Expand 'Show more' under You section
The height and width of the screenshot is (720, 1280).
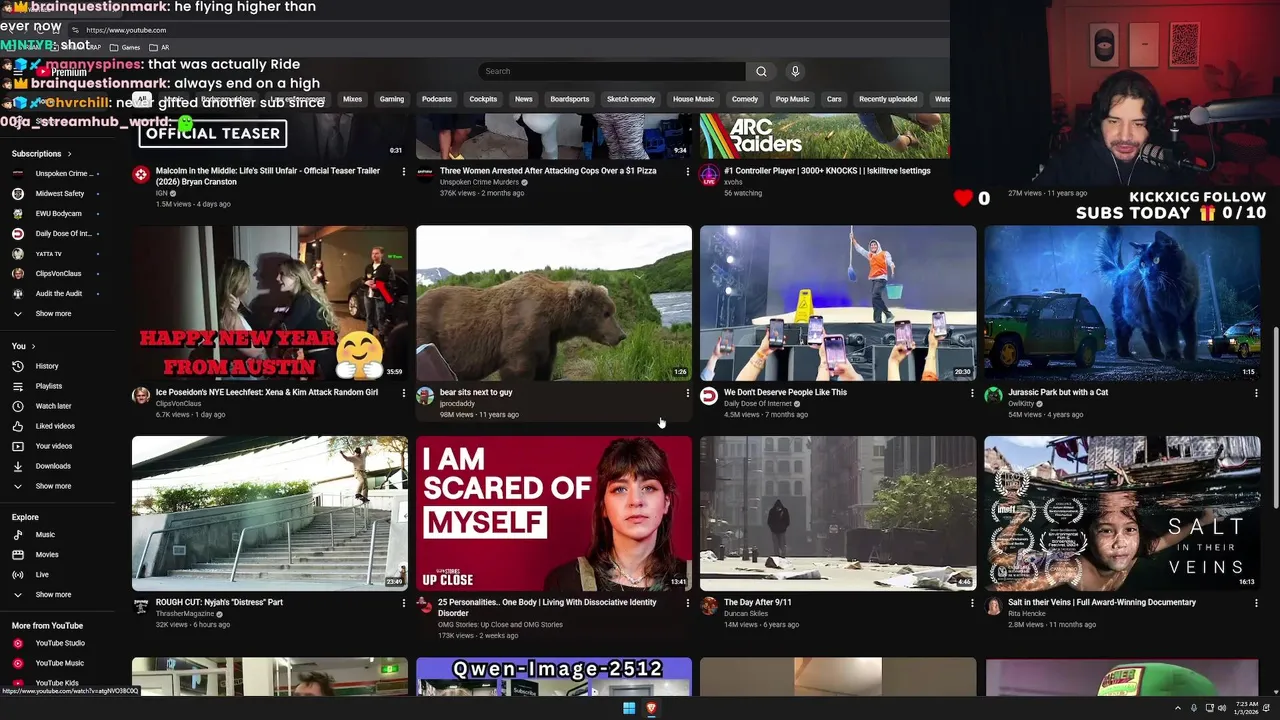(53, 486)
